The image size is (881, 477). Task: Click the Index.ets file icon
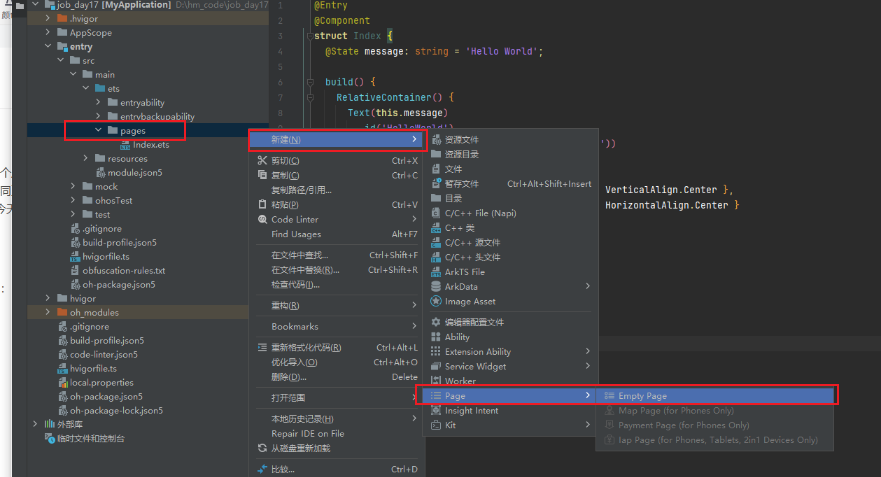[x=125, y=145]
